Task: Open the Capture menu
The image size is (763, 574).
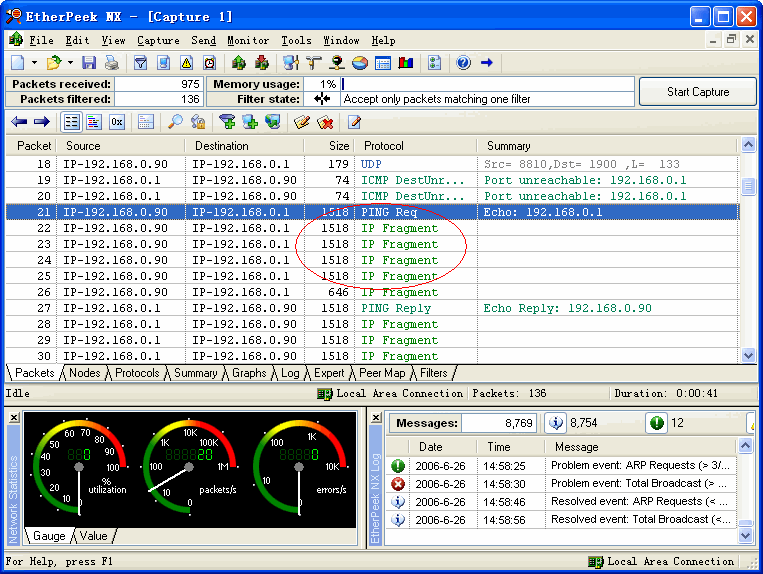Action: pyautogui.click(x=158, y=41)
